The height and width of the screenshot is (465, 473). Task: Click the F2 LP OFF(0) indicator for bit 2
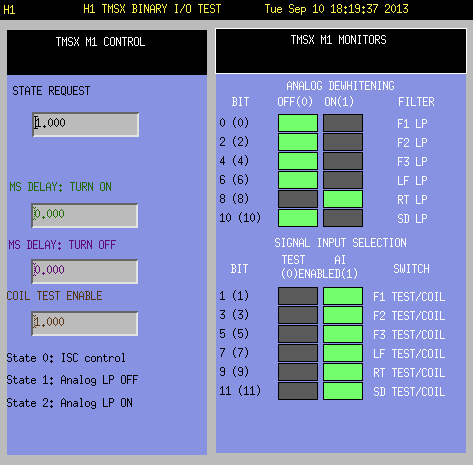[x=298, y=142]
